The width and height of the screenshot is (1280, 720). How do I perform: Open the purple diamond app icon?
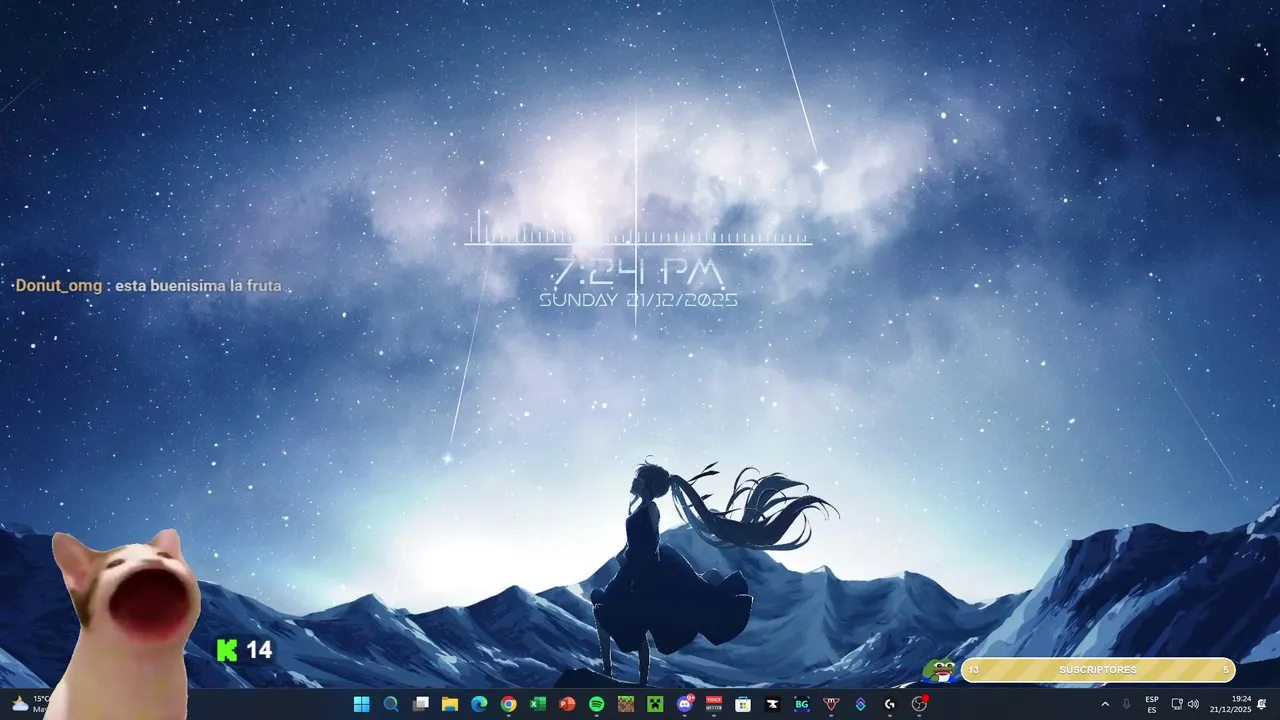[x=860, y=704]
